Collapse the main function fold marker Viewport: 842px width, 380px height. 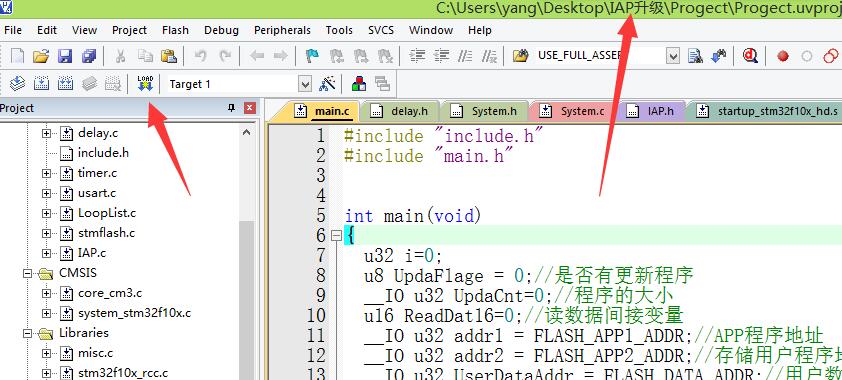(336, 235)
